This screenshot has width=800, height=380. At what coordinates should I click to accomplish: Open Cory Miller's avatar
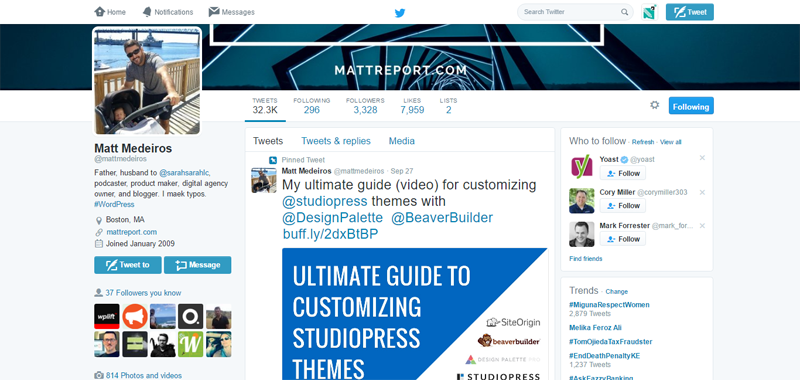[x=582, y=200]
